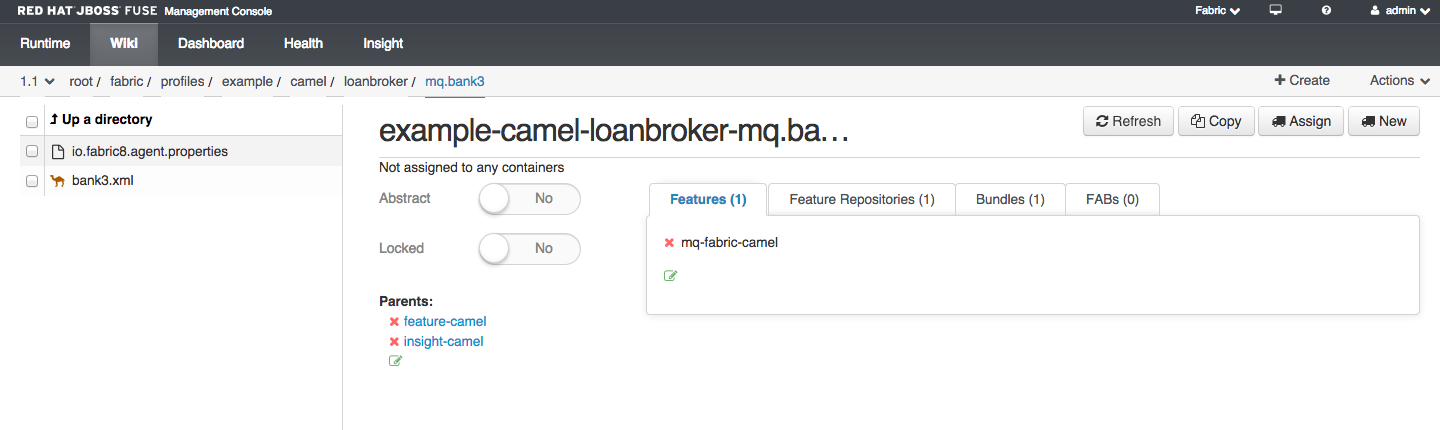Switch to Feature Repositories tab
This screenshot has height=430, width=1440.
tap(862, 199)
